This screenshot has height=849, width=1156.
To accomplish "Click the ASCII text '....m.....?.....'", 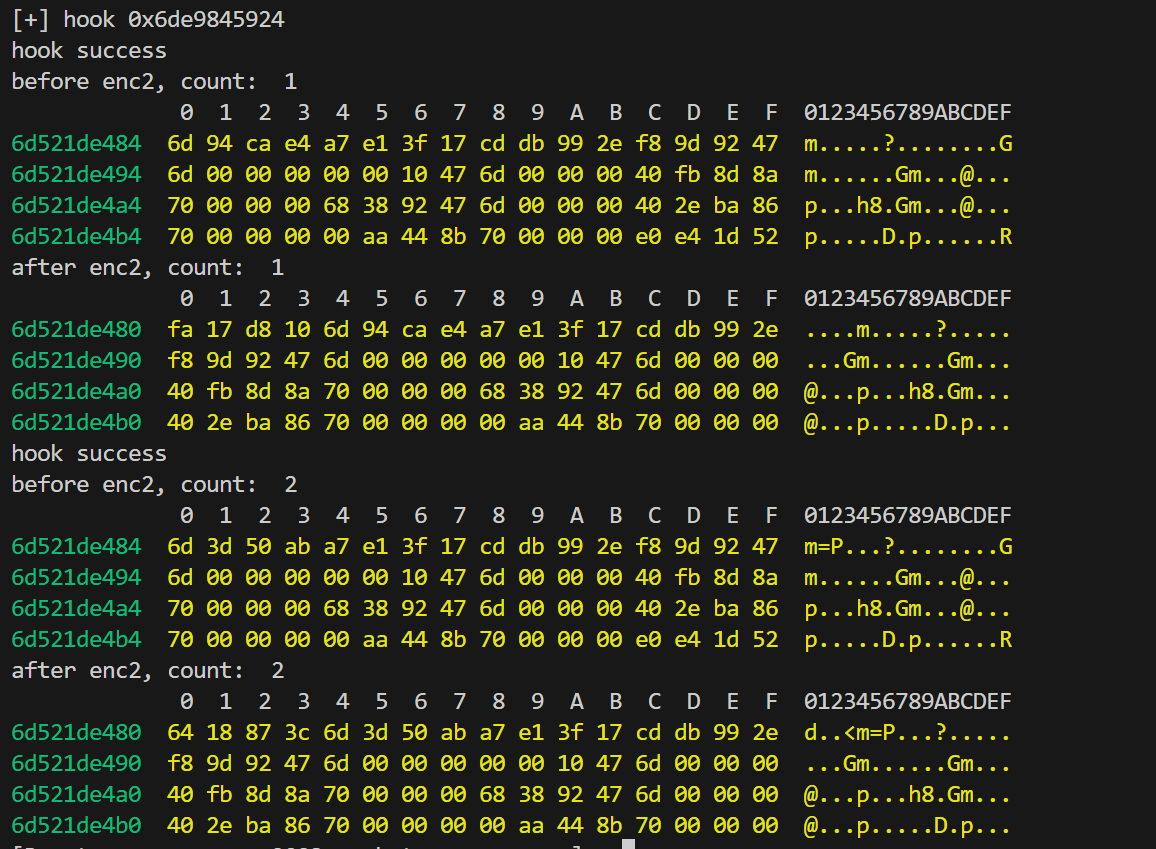I will click(x=907, y=329).
